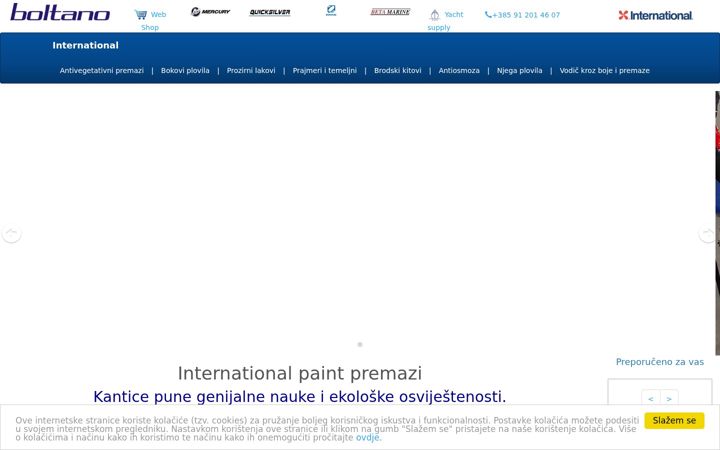The image size is (720, 450).
Task: Select the slideshow pagination dot
Action: [360, 344]
